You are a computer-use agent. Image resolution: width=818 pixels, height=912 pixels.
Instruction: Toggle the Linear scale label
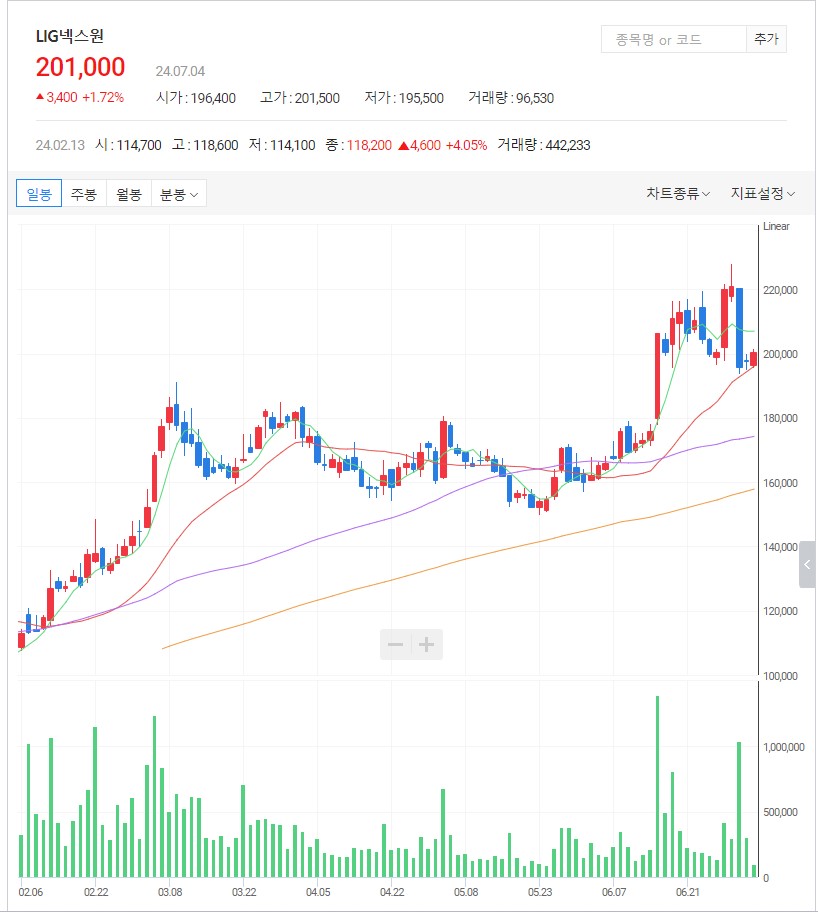pos(776,227)
